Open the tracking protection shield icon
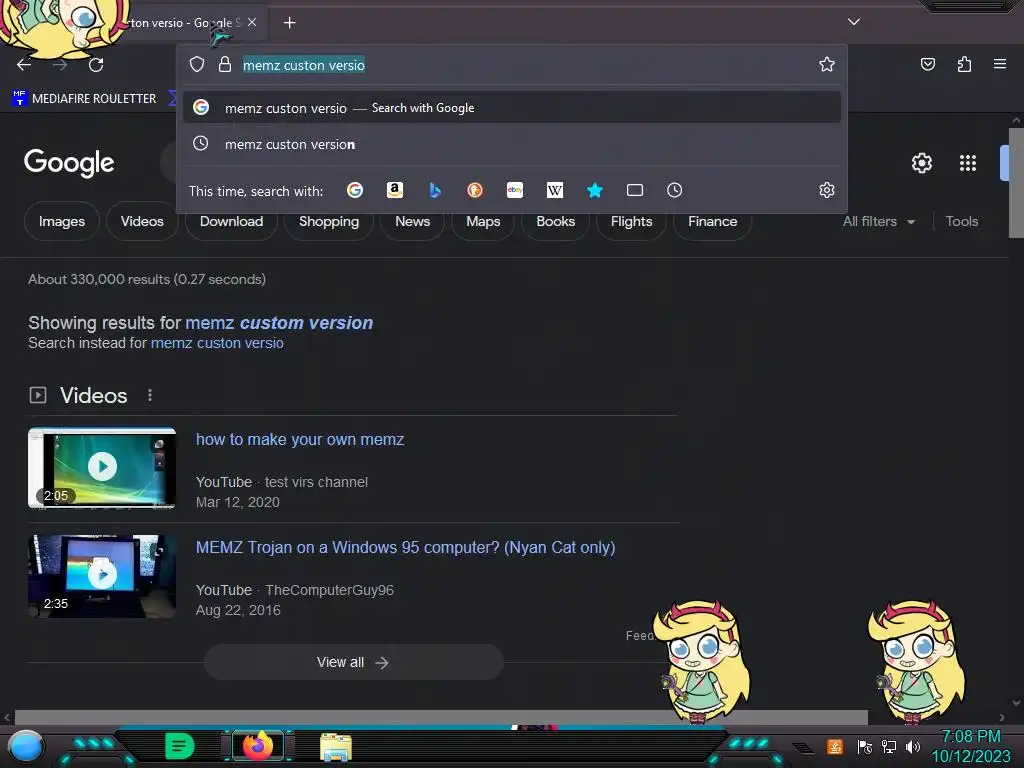Image resolution: width=1024 pixels, height=768 pixels. (x=197, y=64)
